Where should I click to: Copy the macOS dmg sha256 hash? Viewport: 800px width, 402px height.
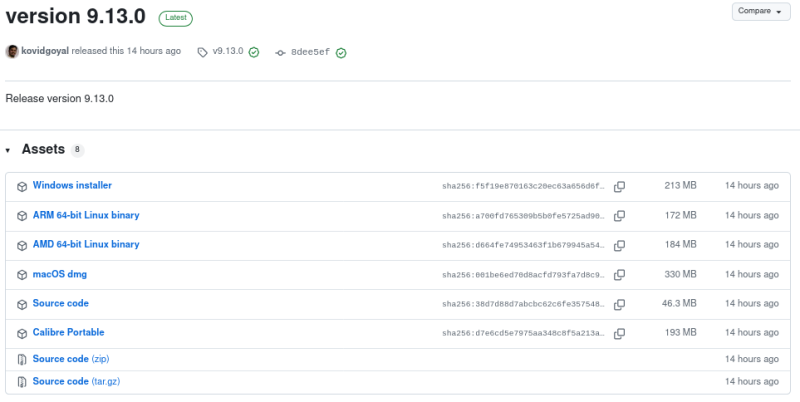619,274
